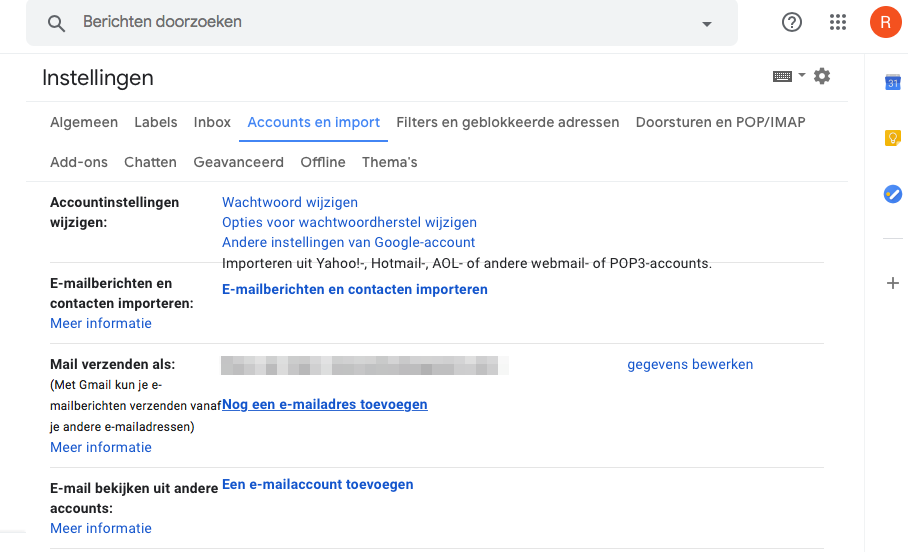Viewport: 908px width, 552px height.
Task: Open Google Keep lightbulb icon
Action: 892,138
